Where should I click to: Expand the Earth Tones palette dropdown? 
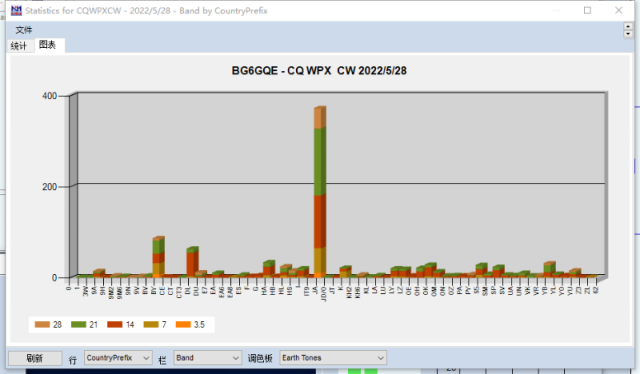[x=333, y=358]
